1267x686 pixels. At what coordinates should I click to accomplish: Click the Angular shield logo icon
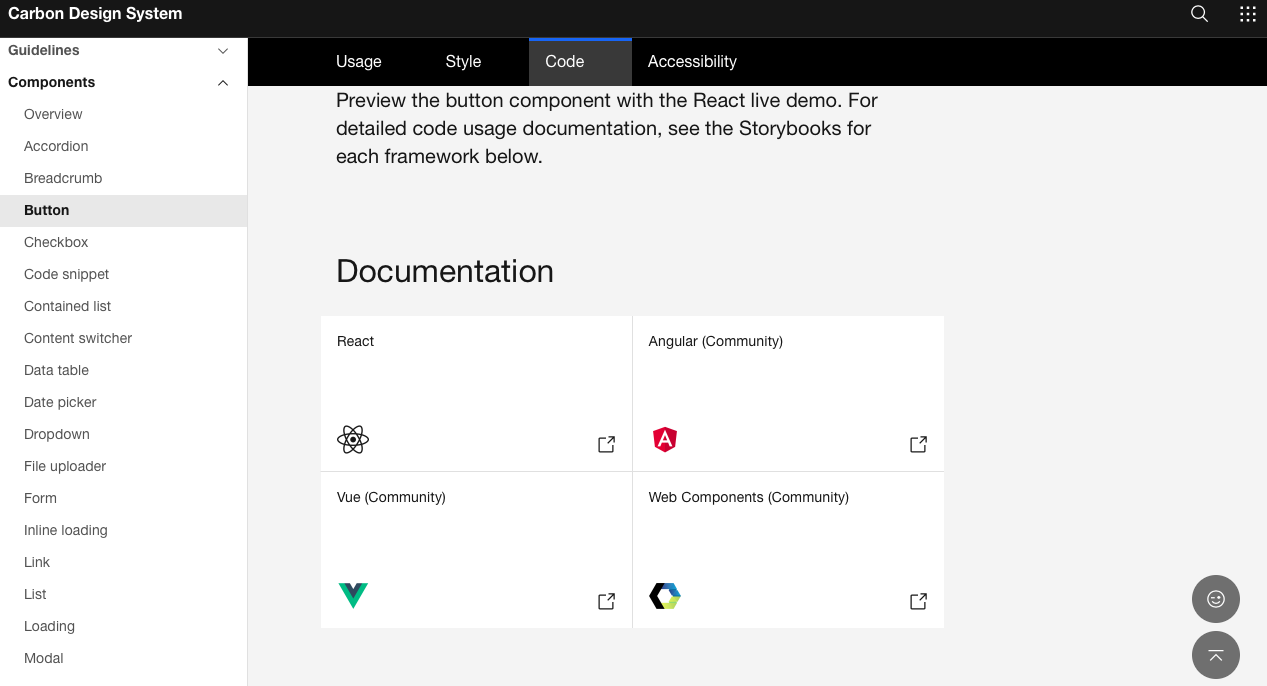(665, 439)
